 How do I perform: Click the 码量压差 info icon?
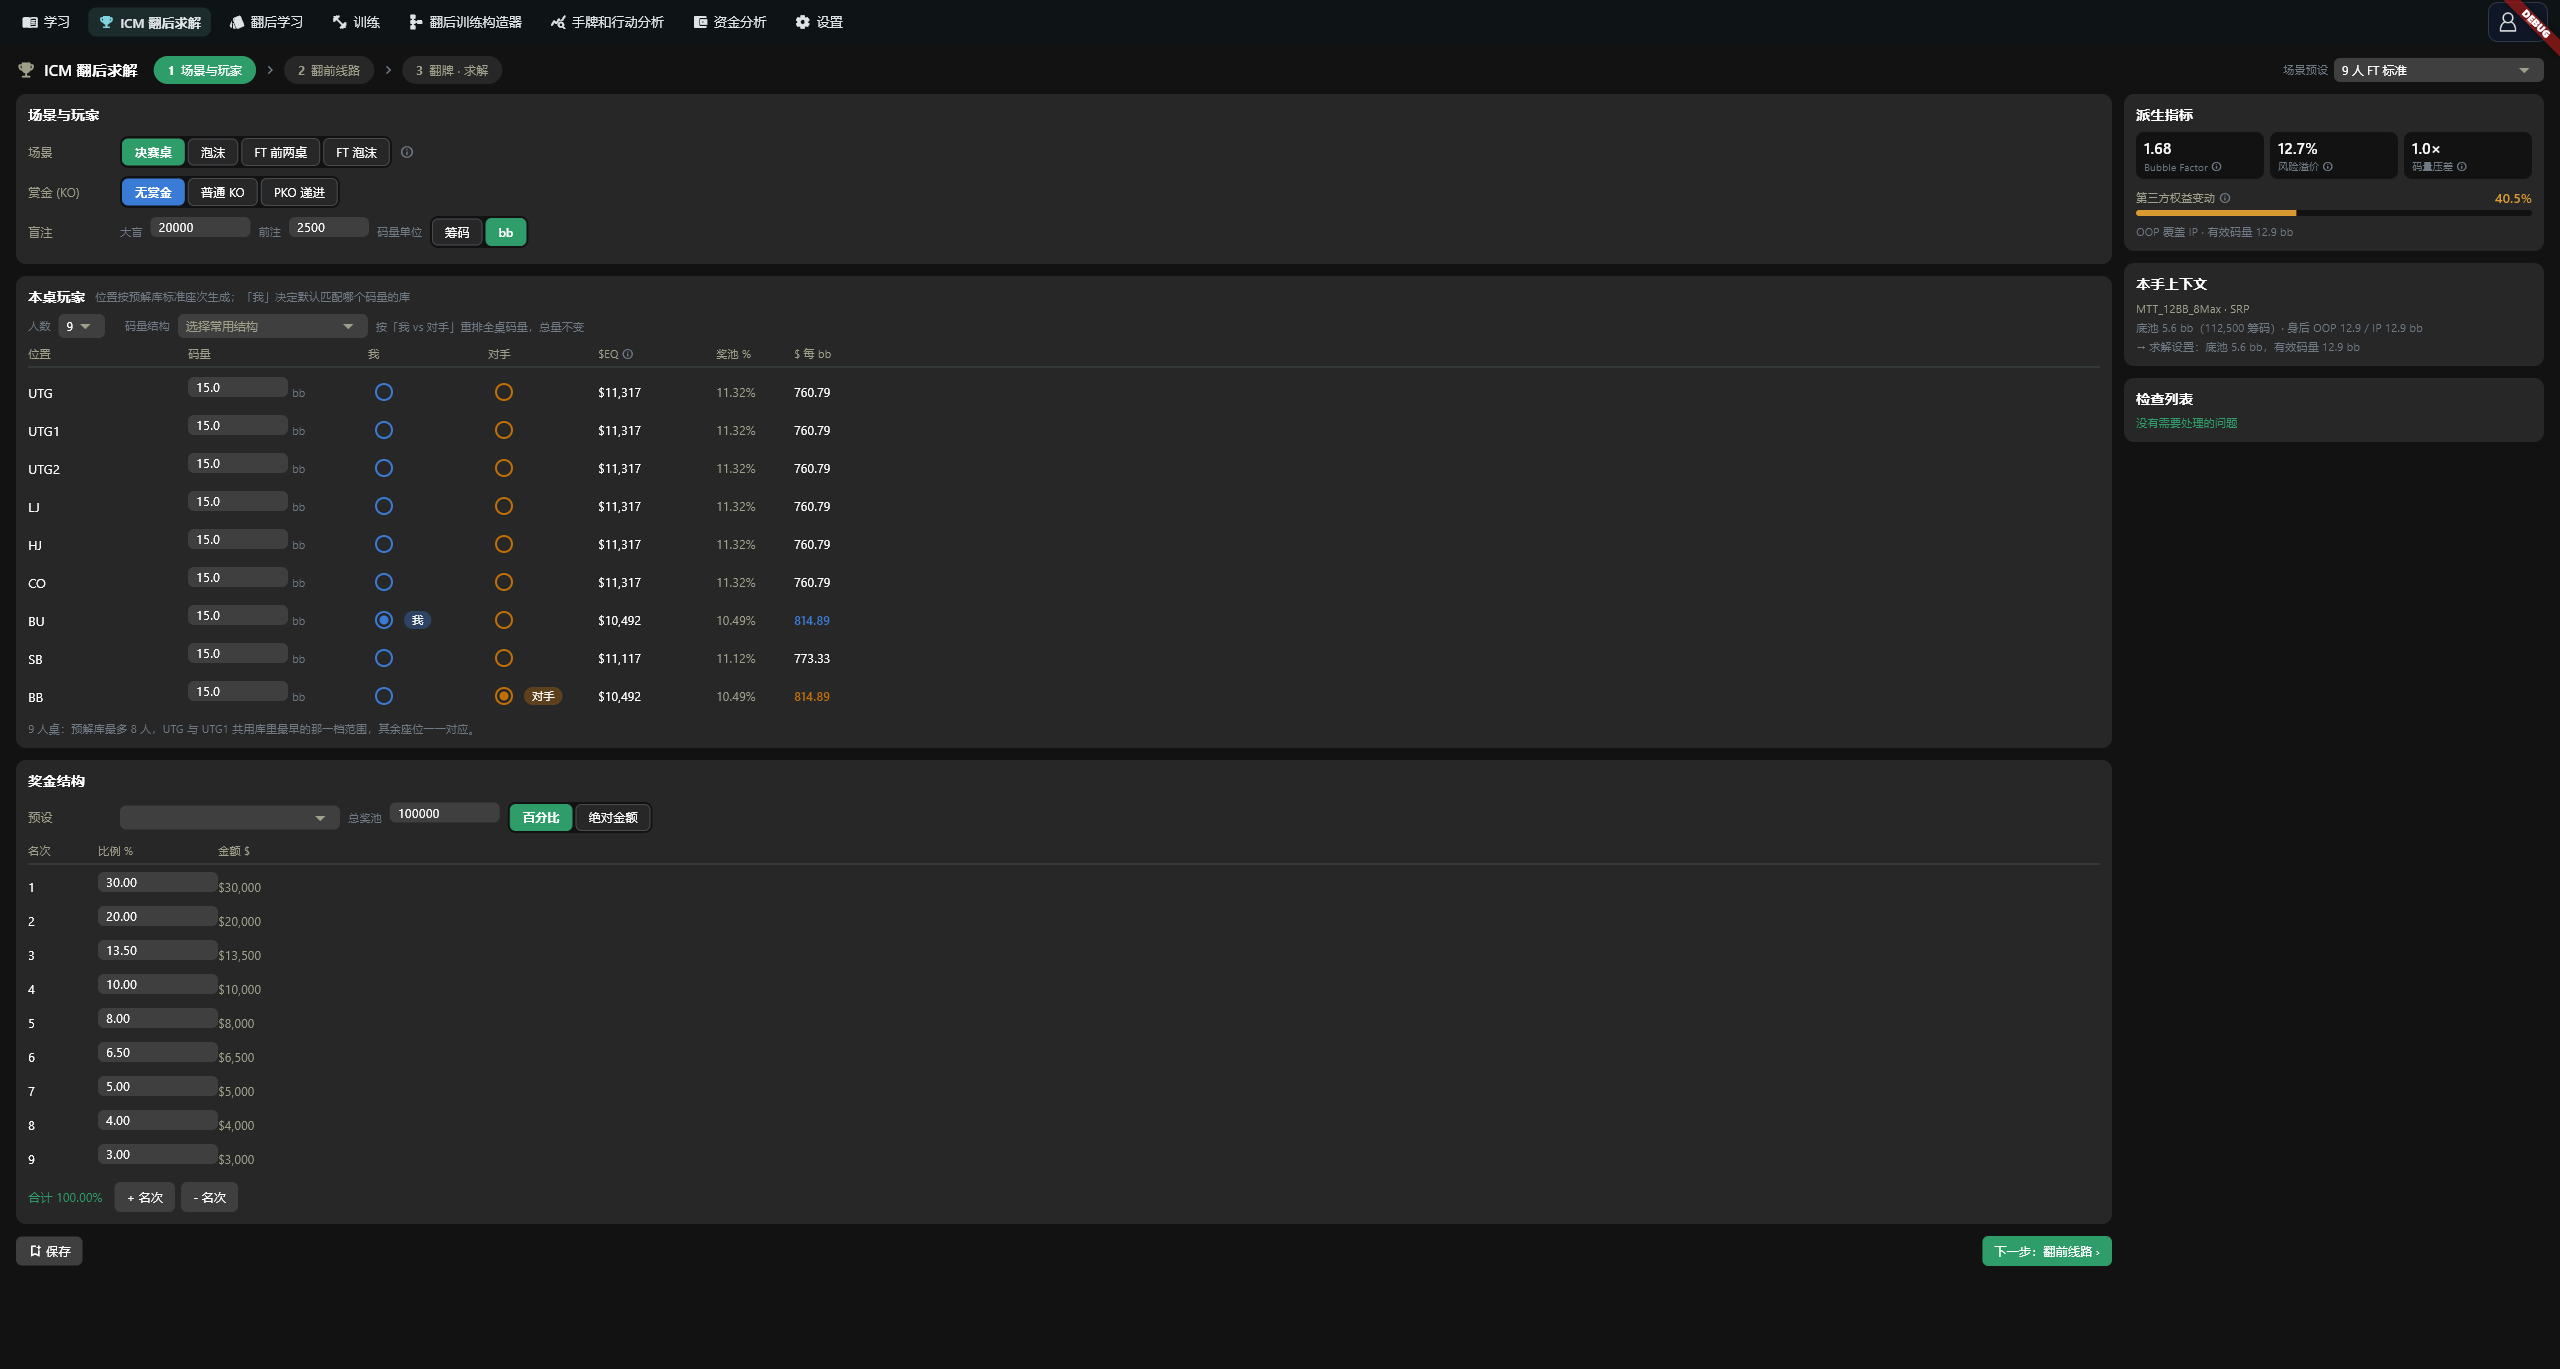point(2462,167)
